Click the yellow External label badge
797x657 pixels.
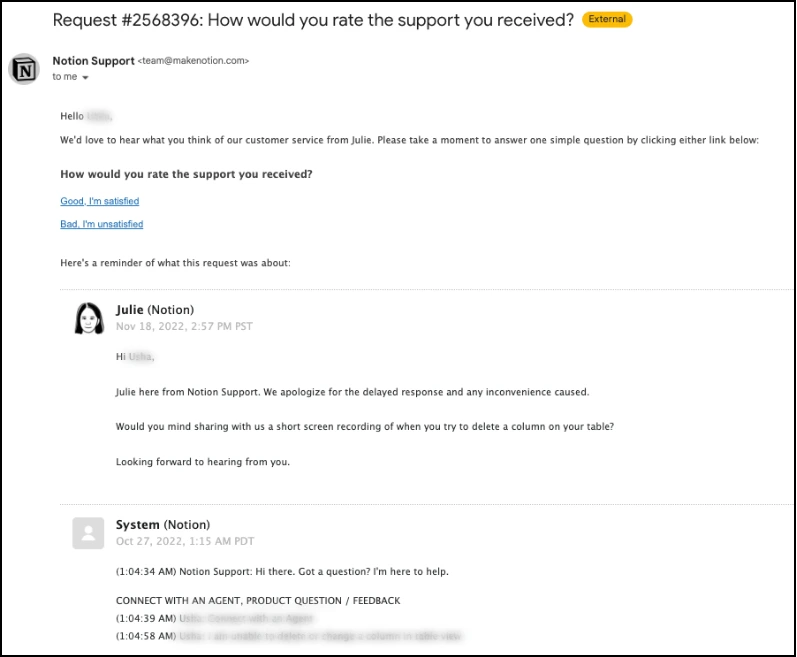607,19
